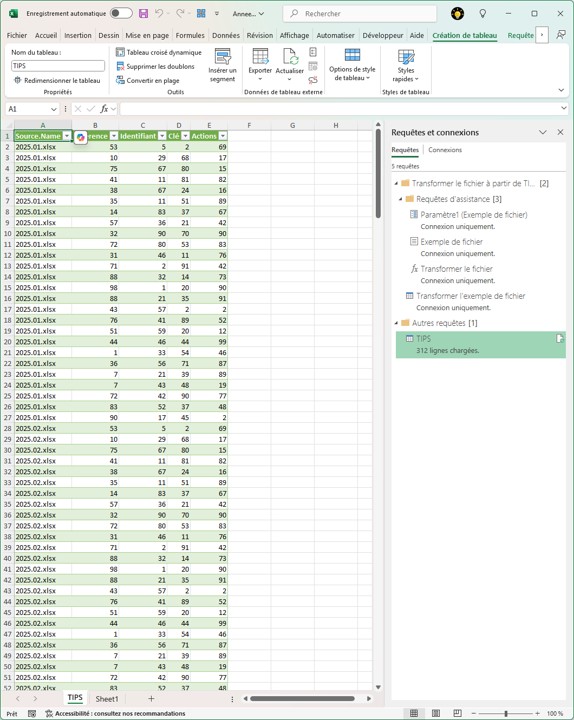Close the Requêtes et connexions pane

click(x=560, y=132)
